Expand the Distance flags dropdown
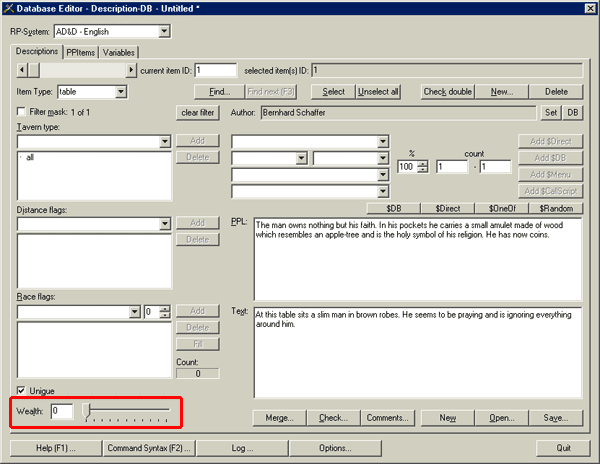This screenshot has width=600, height=464. tap(164, 223)
